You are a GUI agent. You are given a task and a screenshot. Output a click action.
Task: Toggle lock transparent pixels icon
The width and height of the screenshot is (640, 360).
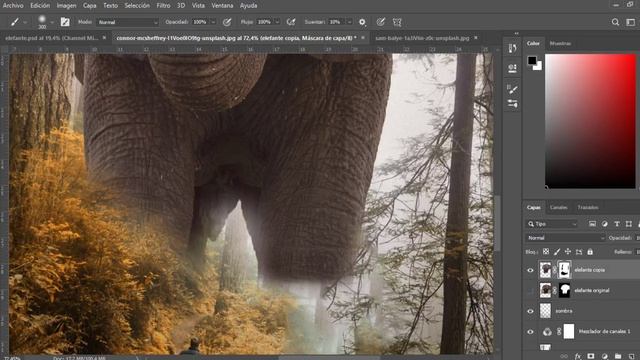pyautogui.click(x=546, y=252)
